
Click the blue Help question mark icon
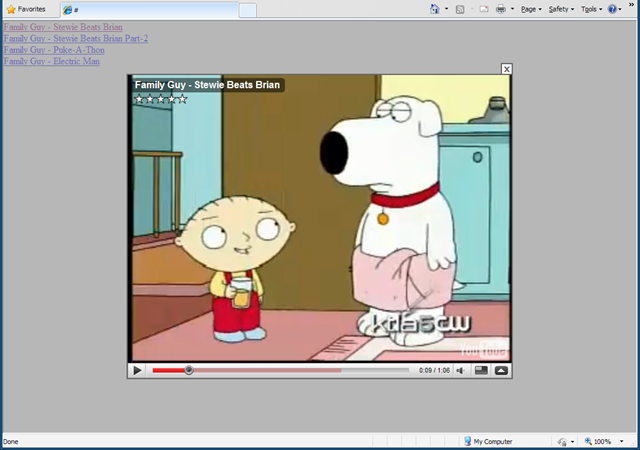point(612,9)
